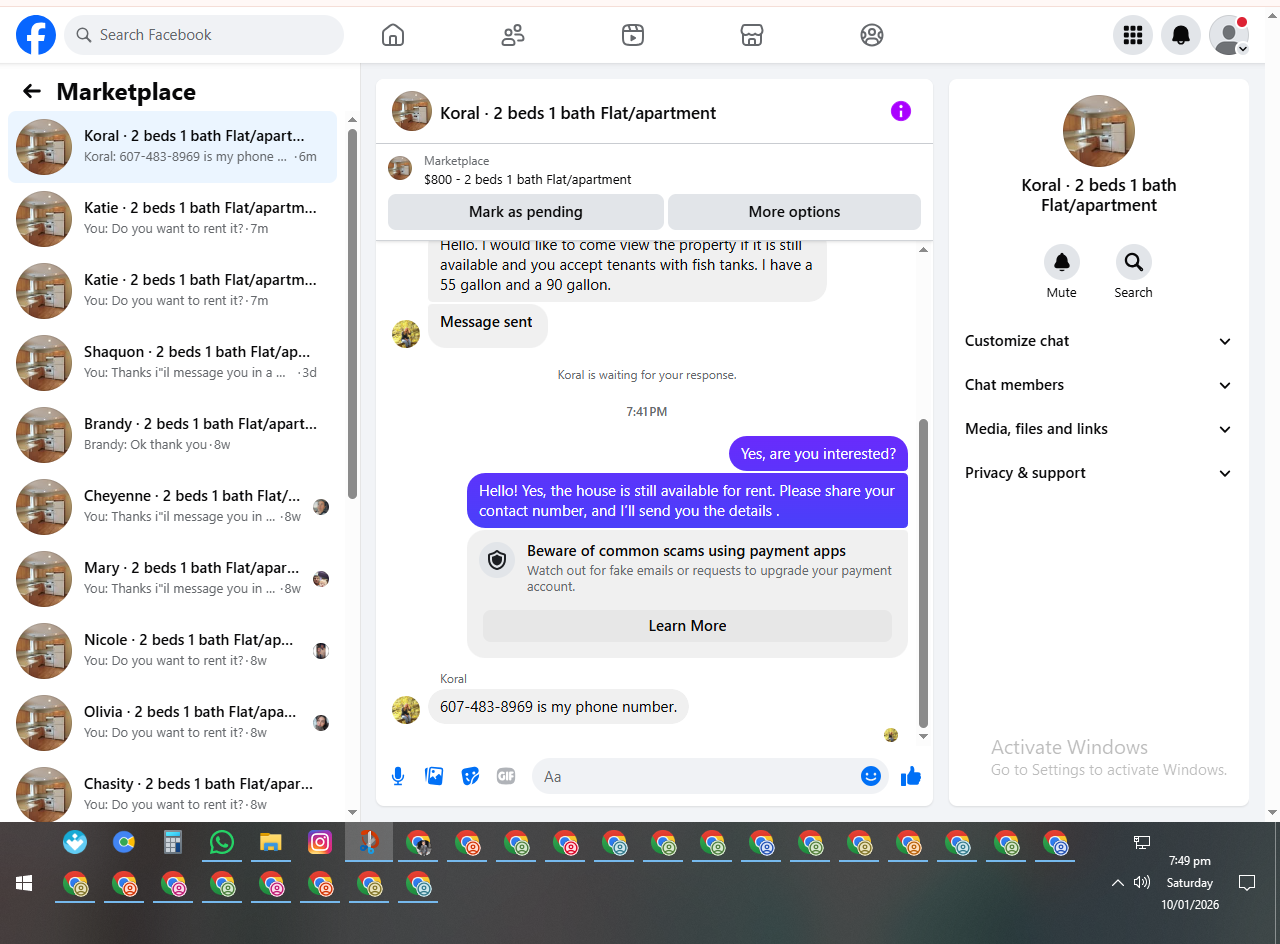The height and width of the screenshot is (944, 1280).
Task: Click the conversation list scrollbar
Action: pos(352,312)
